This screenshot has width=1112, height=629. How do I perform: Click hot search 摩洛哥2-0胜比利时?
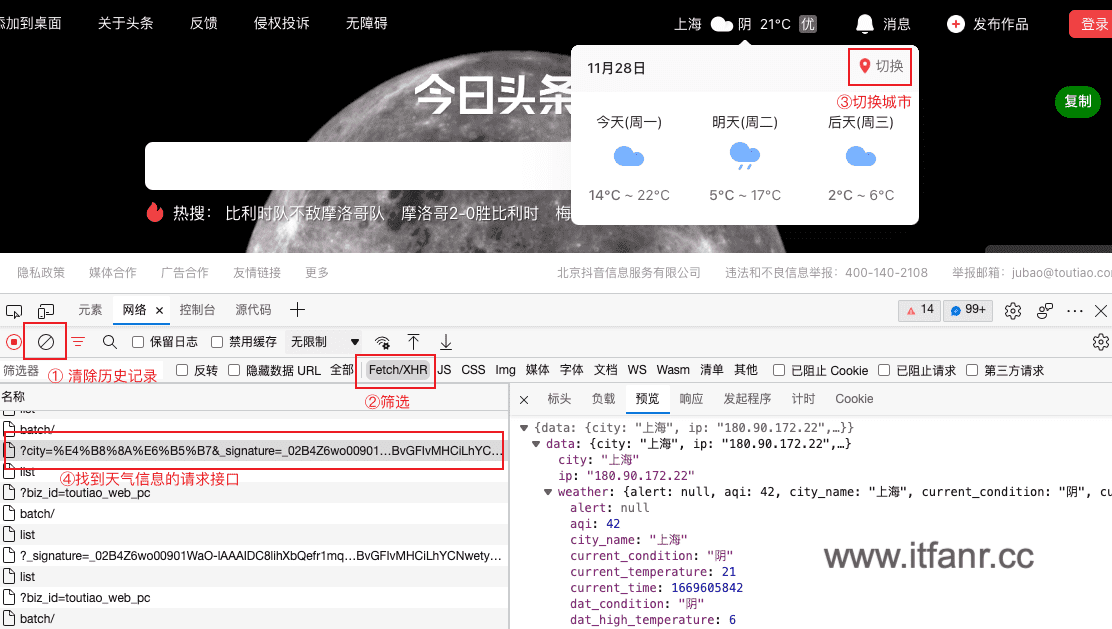tap(469, 213)
